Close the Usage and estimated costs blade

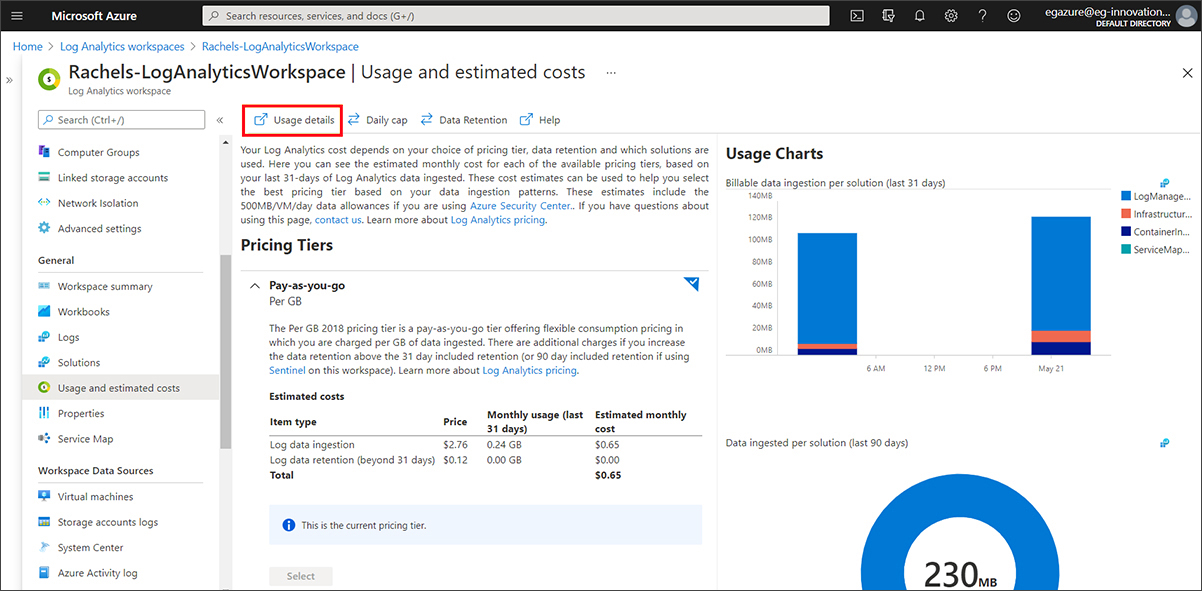click(1187, 73)
